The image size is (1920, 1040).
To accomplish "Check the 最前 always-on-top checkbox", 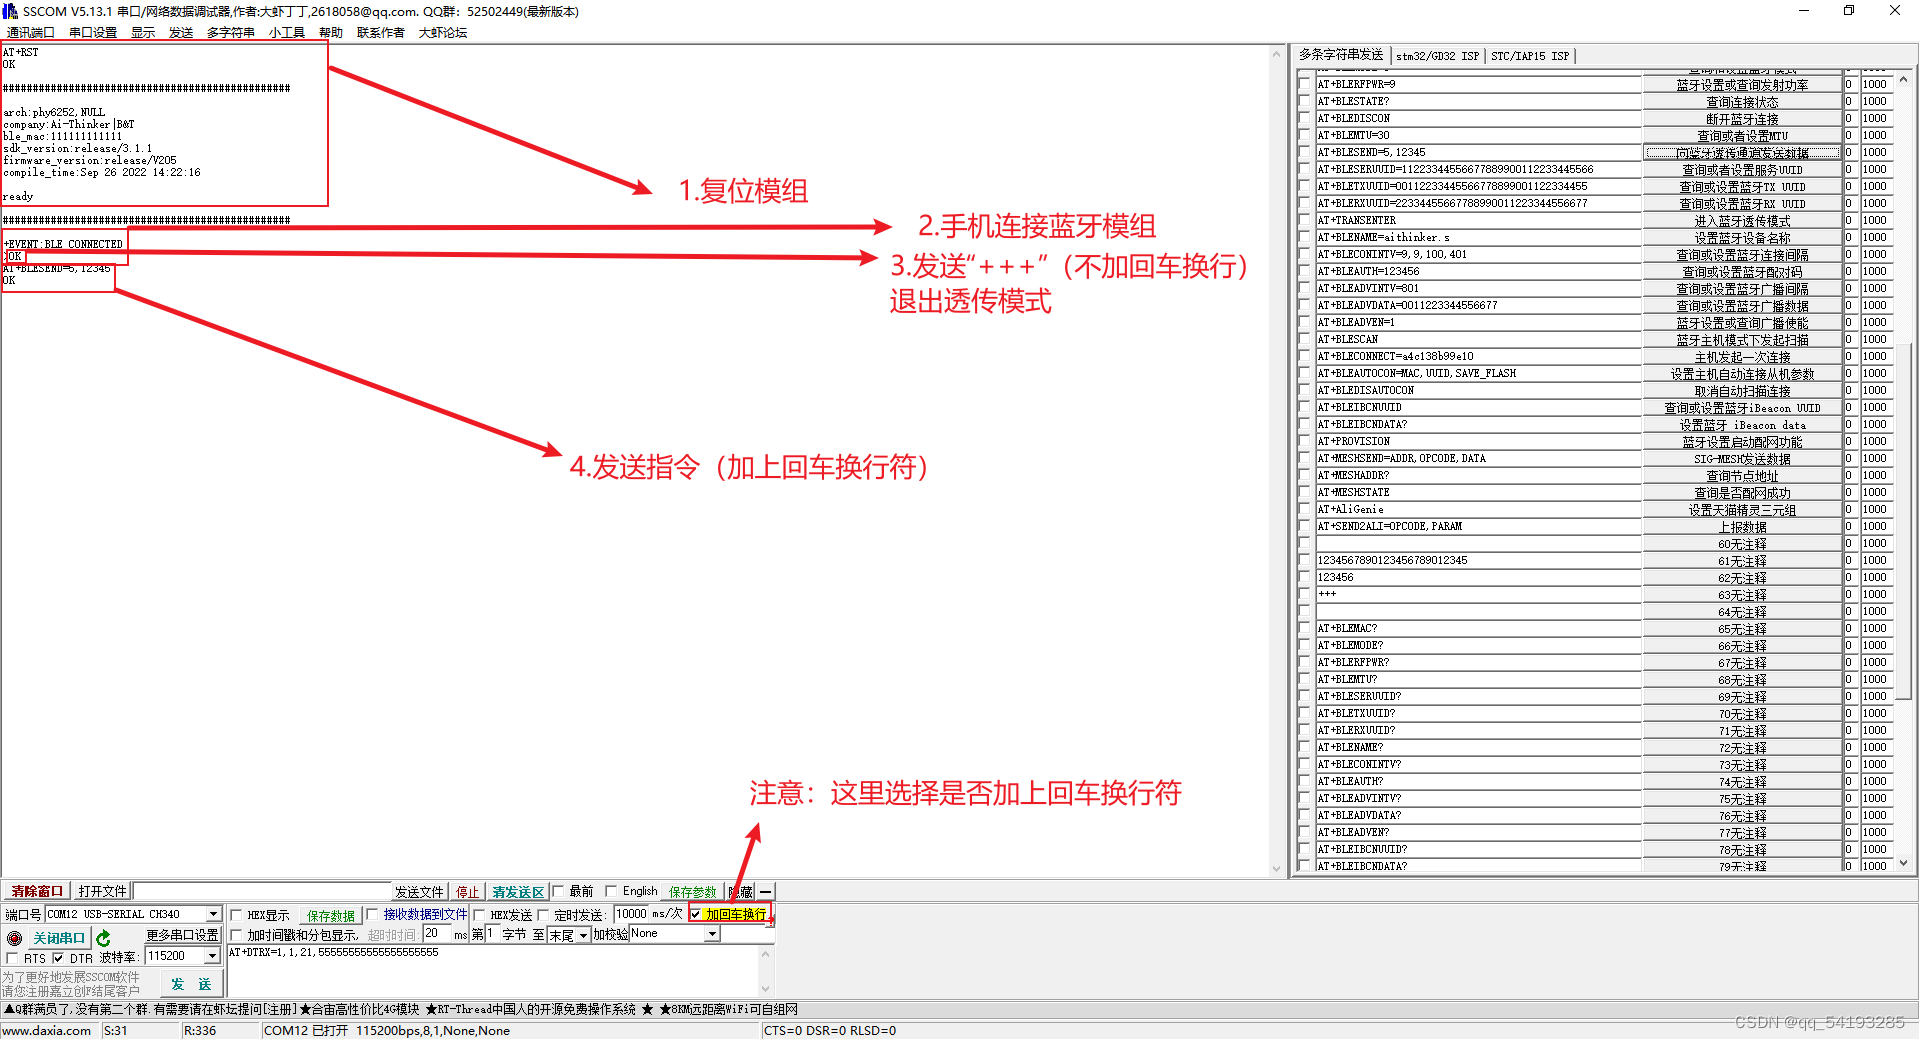I will 559,891.
